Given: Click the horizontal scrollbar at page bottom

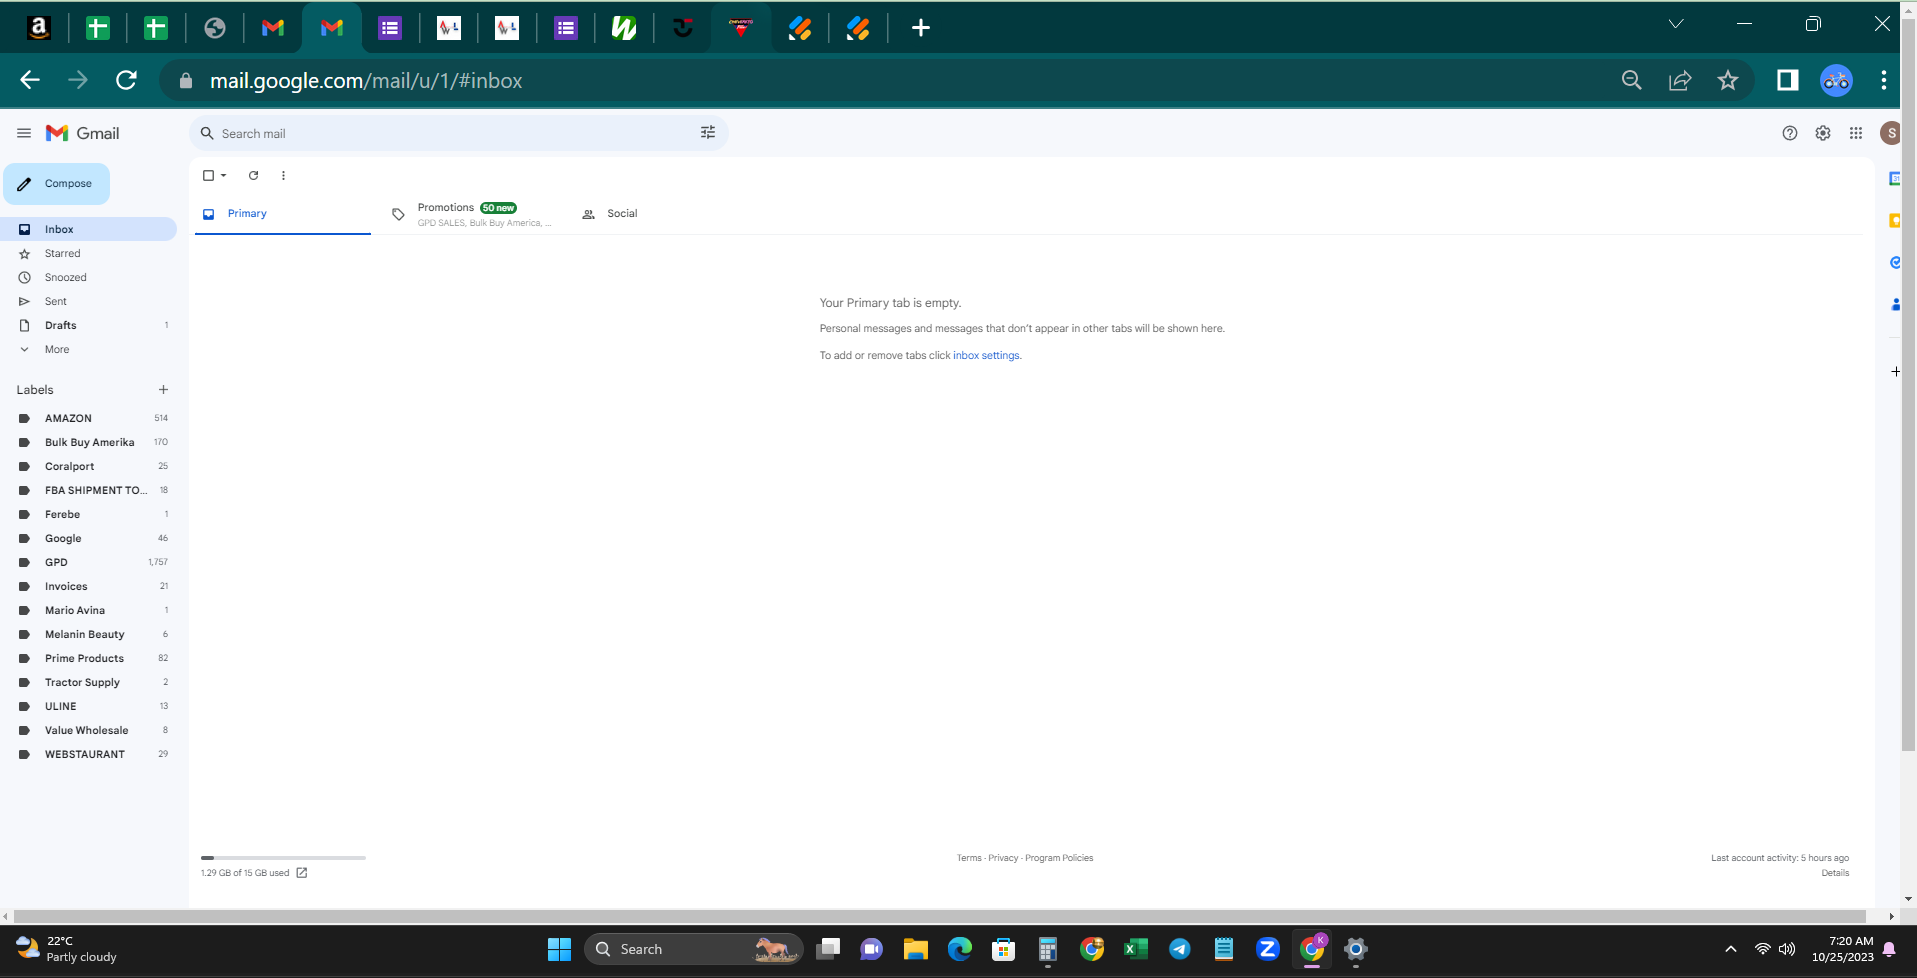Looking at the screenshot, I should point(940,916).
